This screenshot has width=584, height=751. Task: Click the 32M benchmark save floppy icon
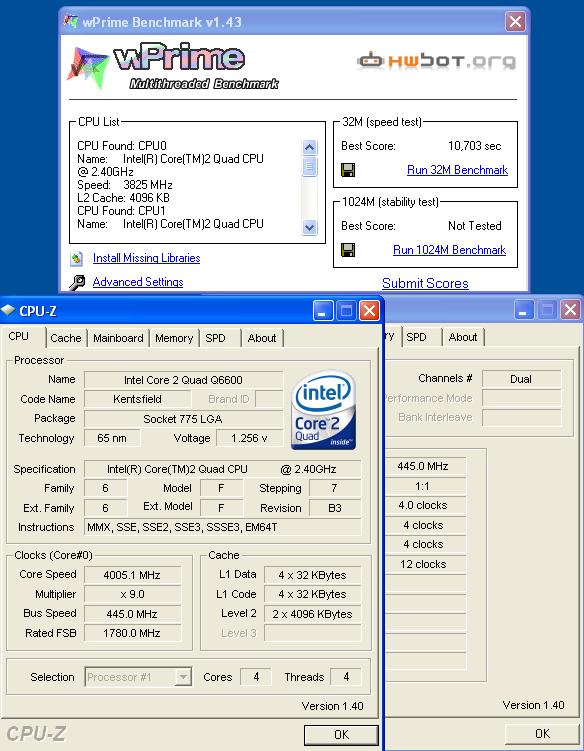click(348, 170)
